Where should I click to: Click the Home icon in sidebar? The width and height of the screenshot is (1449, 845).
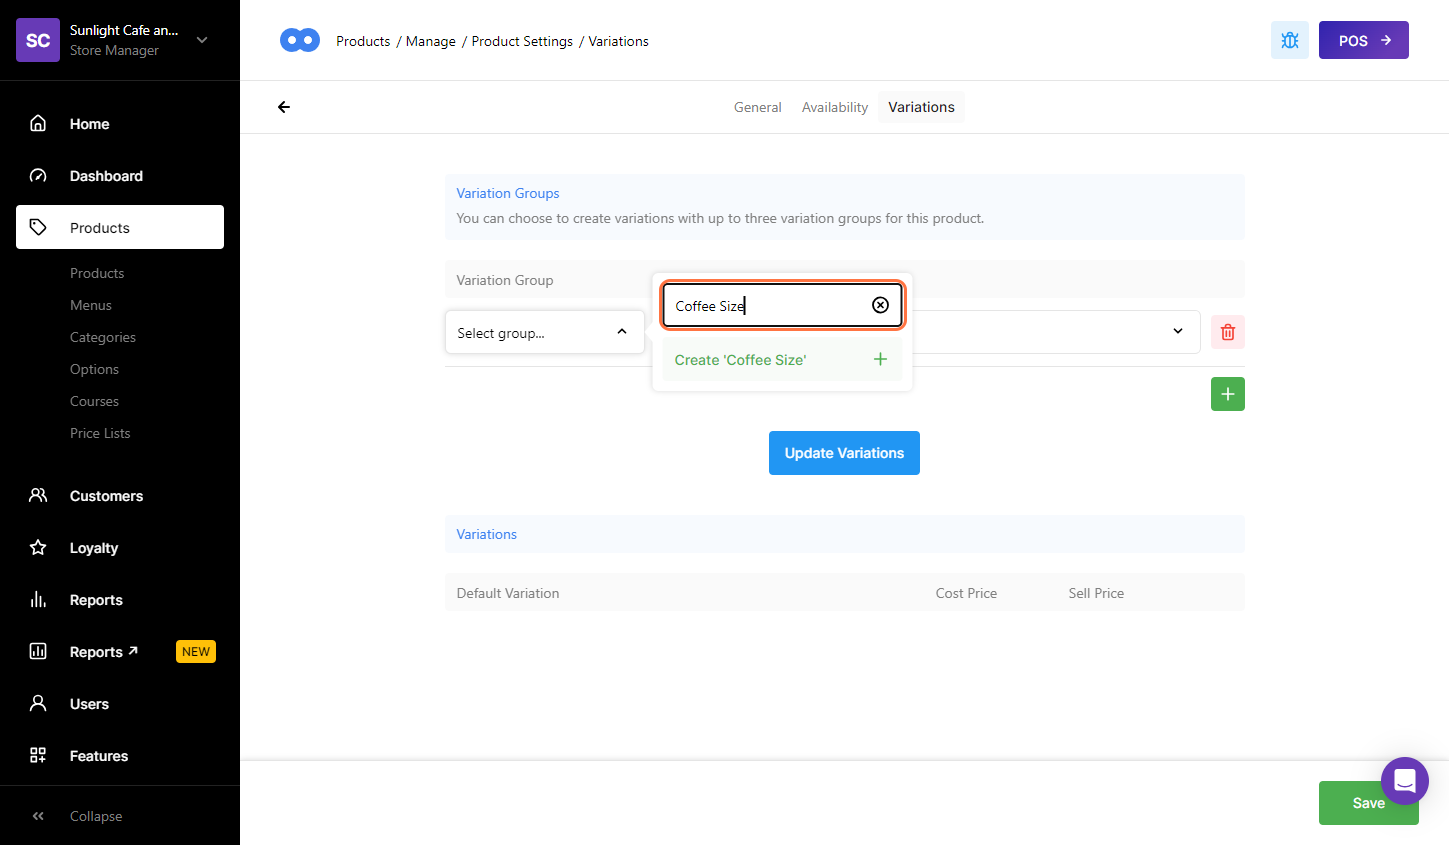[x=38, y=124]
